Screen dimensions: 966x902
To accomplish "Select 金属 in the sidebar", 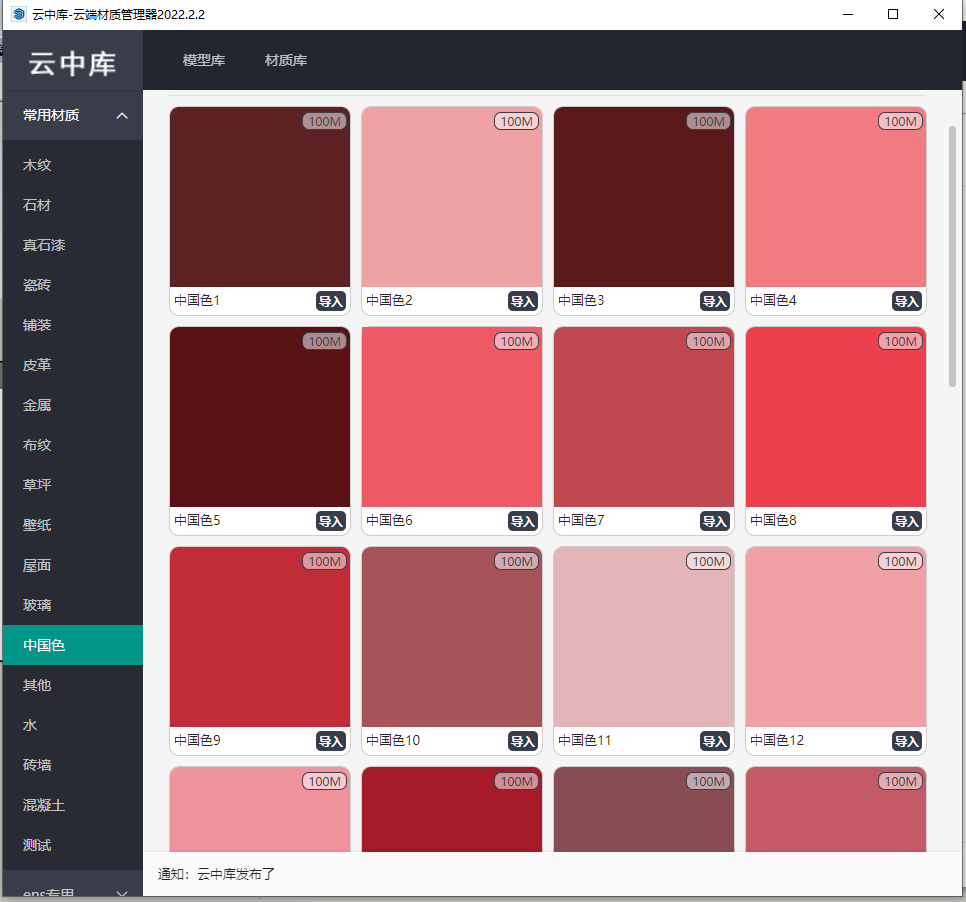I will (73, 405).
